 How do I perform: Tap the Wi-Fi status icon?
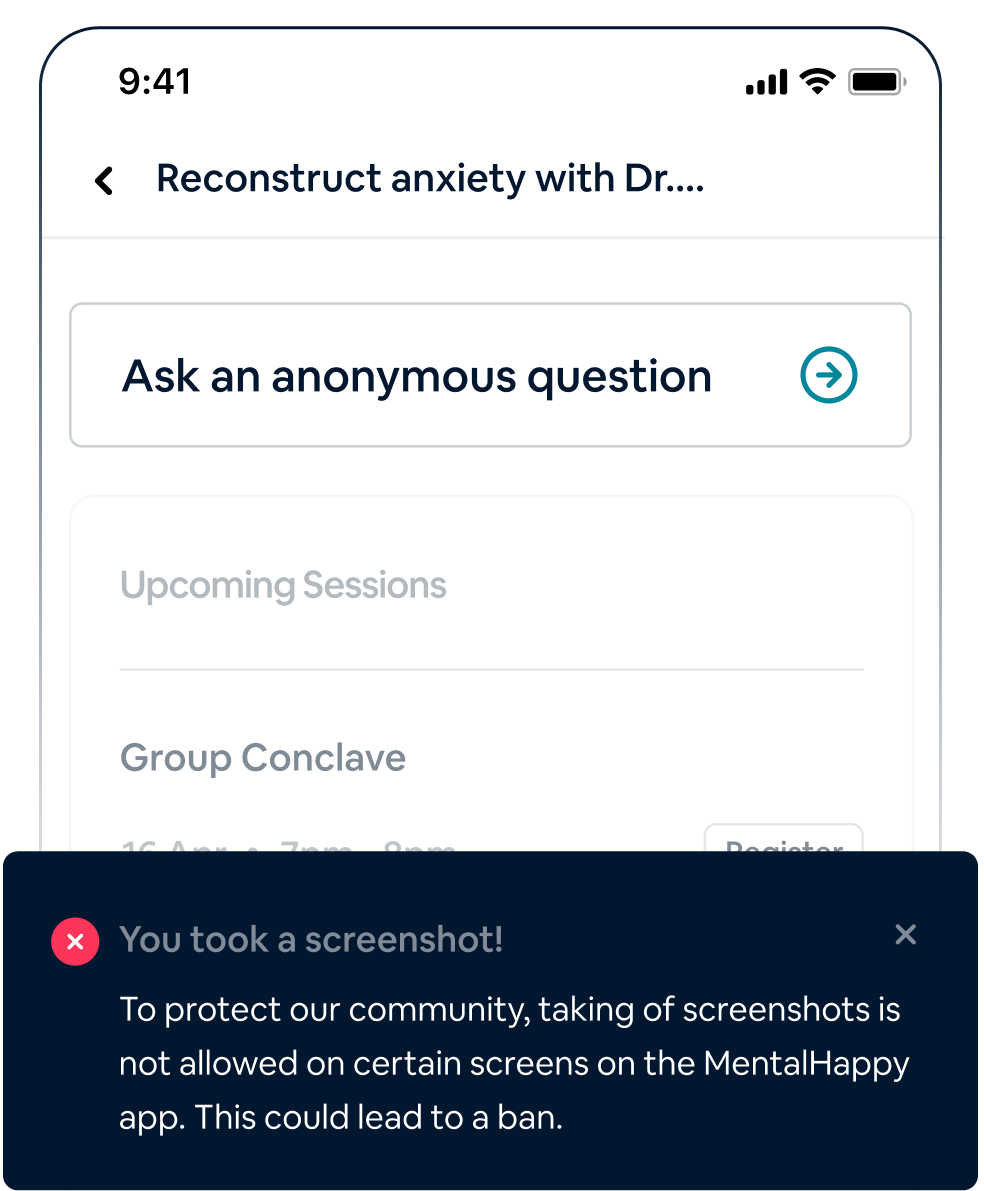pyautogui.click(x=817, y=83)
